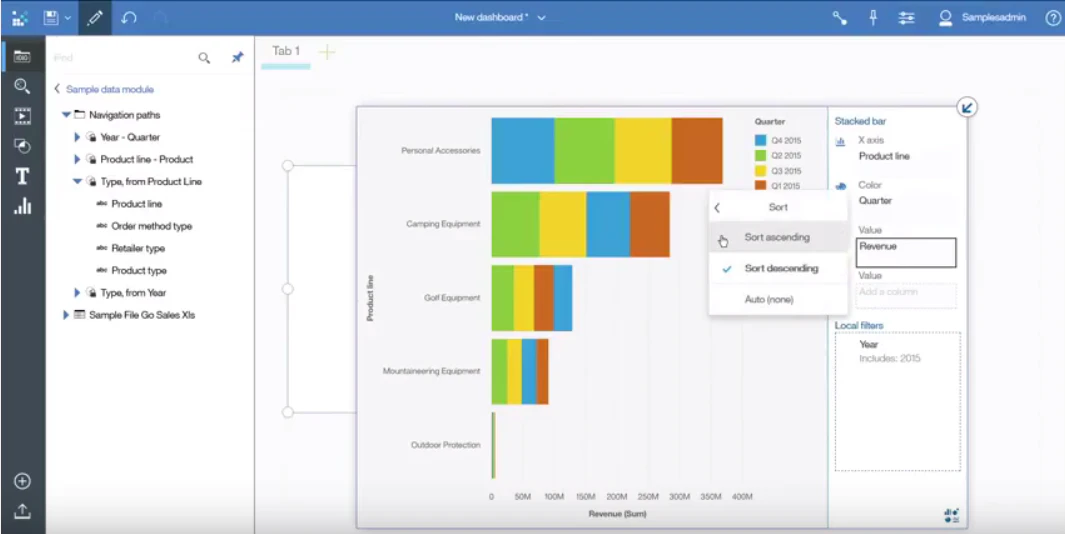Click the Camping Equipment axis label
The height and width of the screenshot is (534, 1065).
tap(443, 224)
